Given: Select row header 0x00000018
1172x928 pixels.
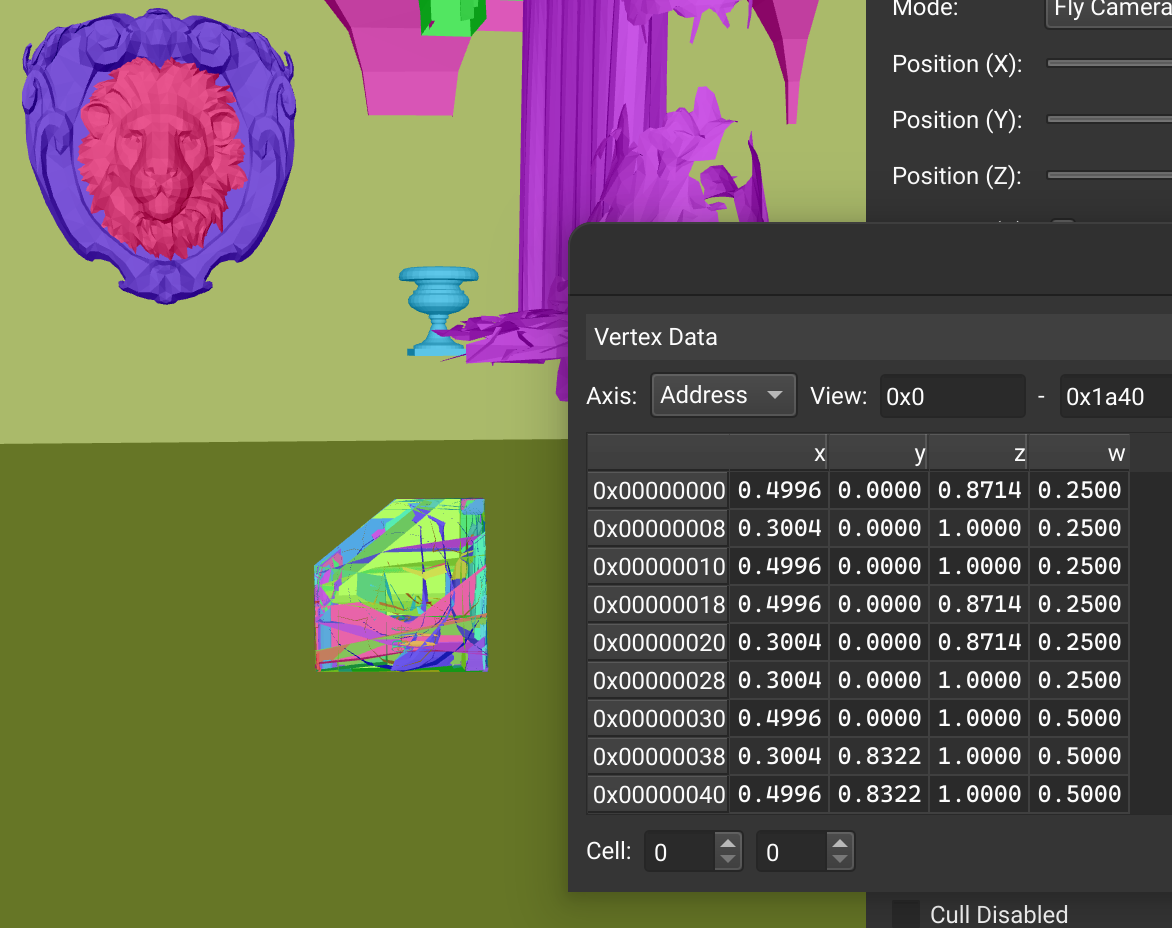Looking at the screenshot, I should pos(658,604).
